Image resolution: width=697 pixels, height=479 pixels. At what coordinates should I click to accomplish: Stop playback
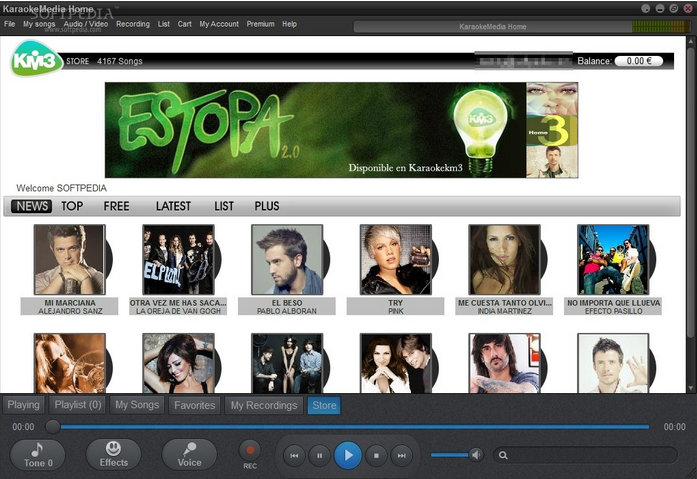376,455
